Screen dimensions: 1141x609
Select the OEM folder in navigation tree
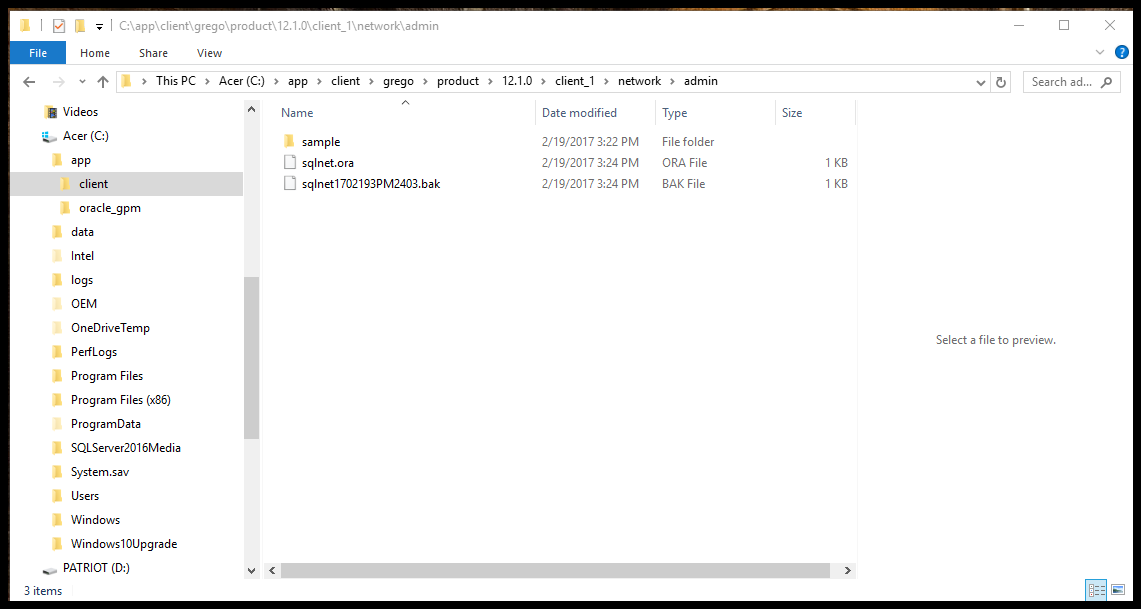(84, 304)
